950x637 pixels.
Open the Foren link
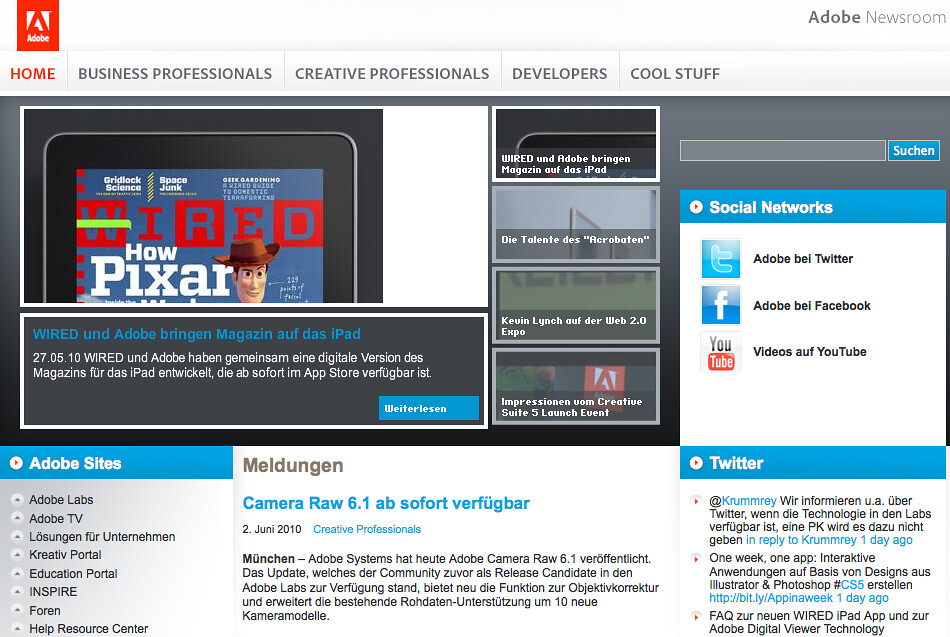point(45,610)
